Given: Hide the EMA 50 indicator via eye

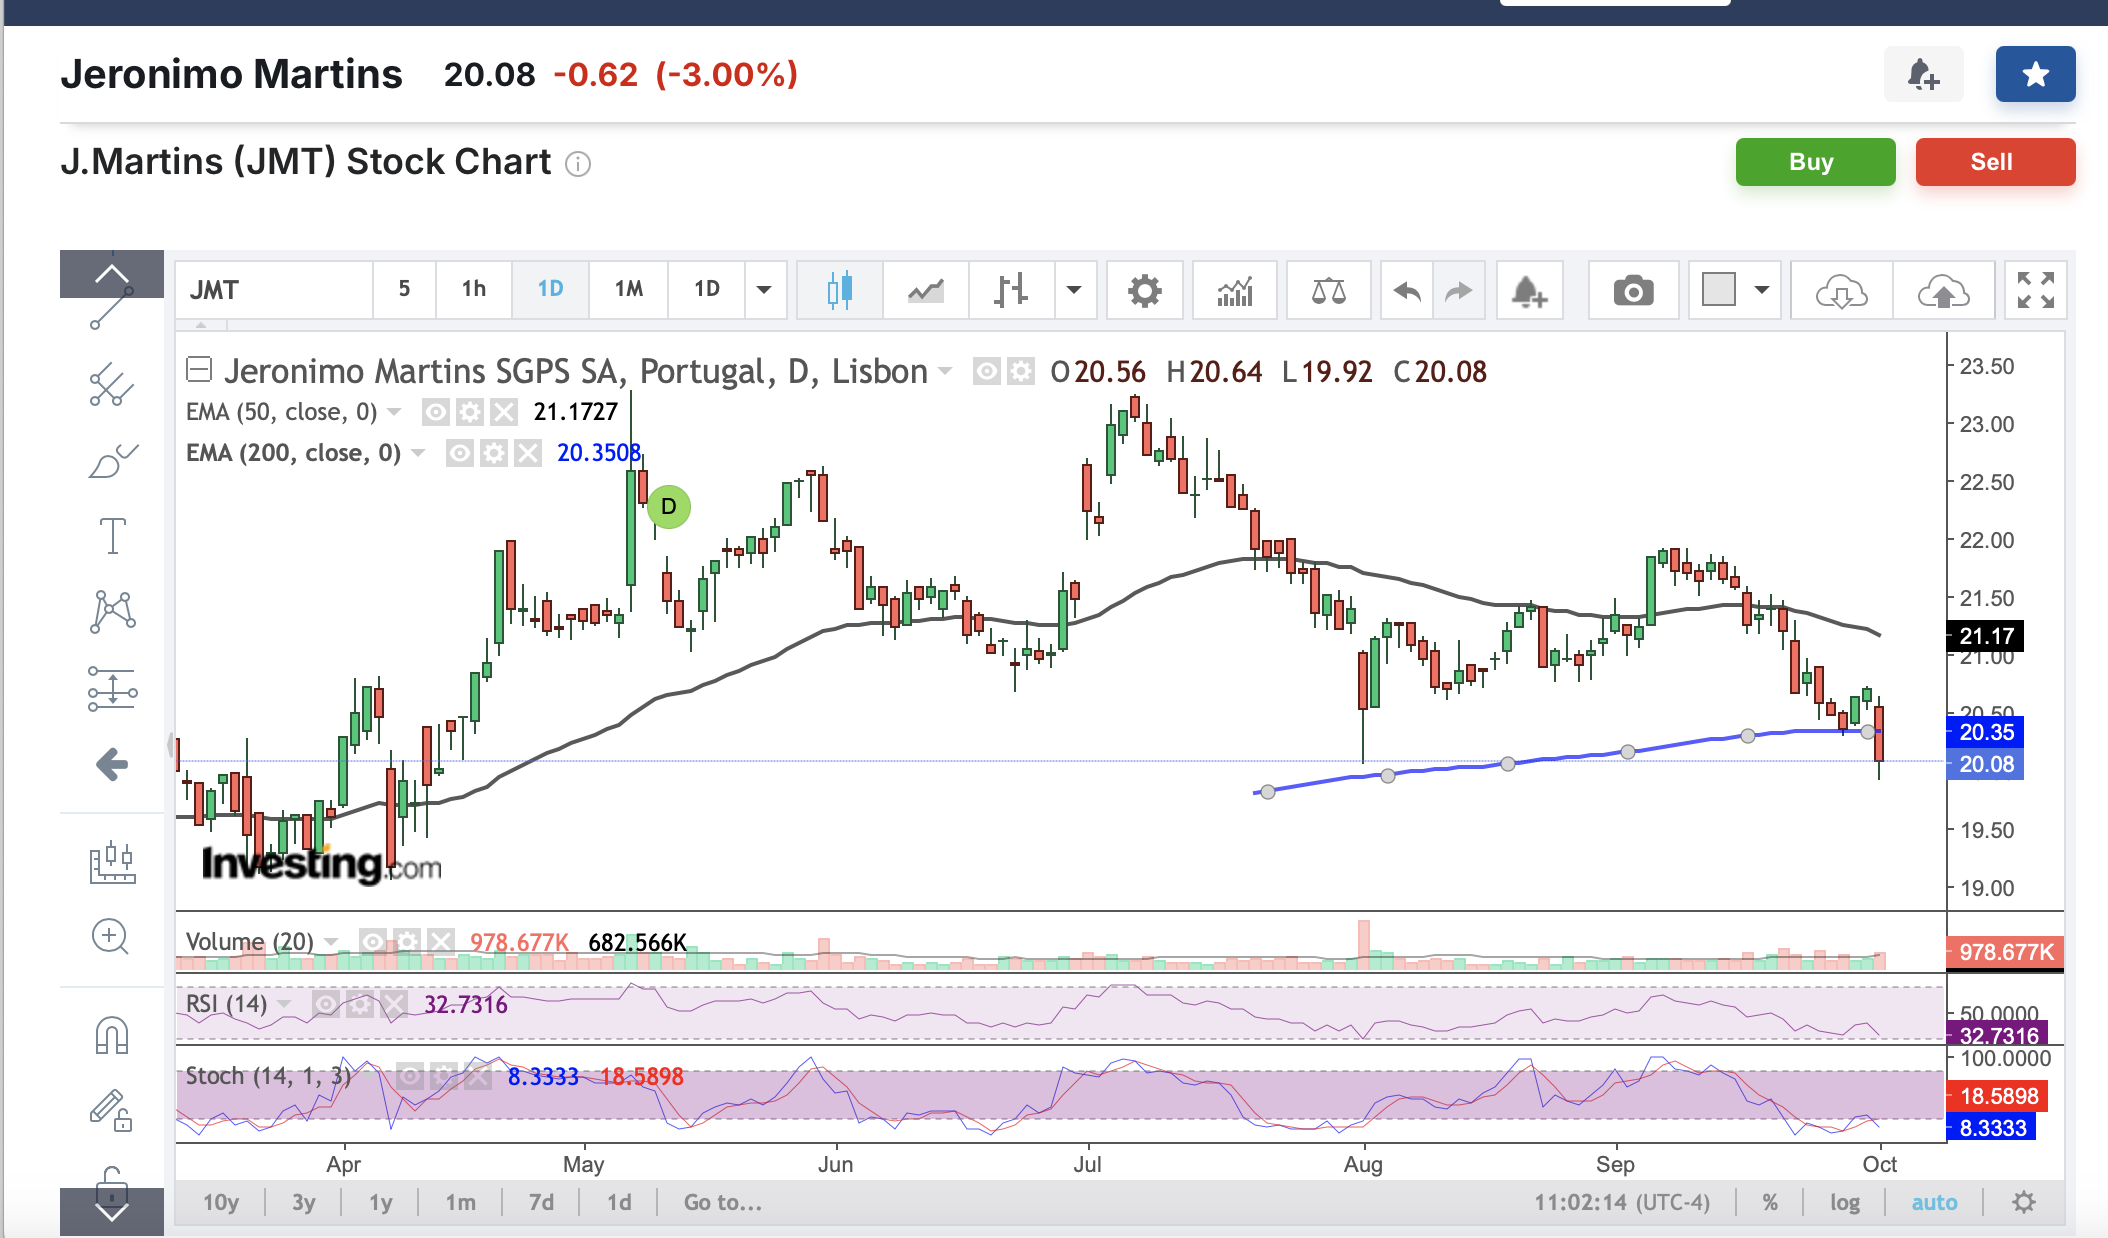Looking at the screenshot, I should tap(435, 412).
